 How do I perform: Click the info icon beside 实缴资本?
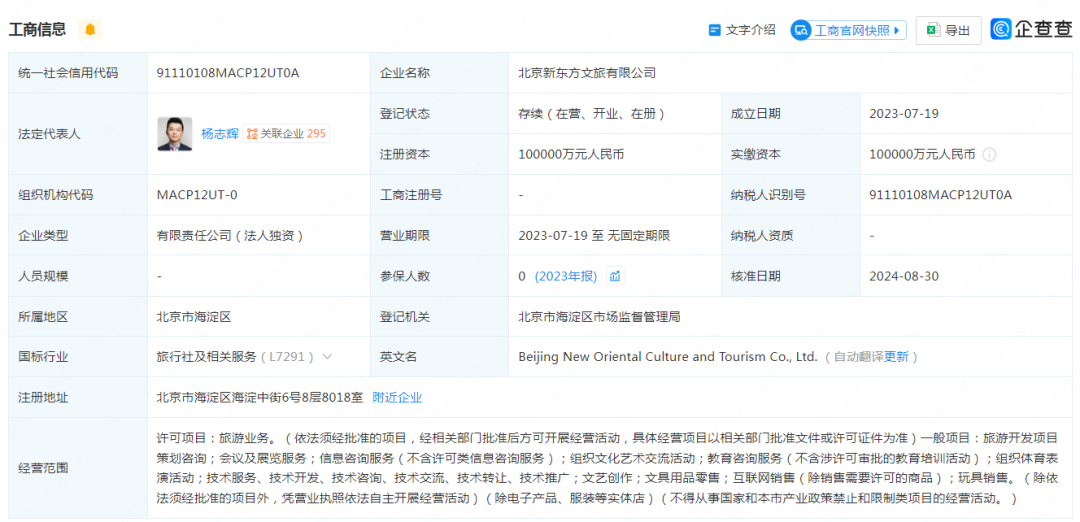989,155
